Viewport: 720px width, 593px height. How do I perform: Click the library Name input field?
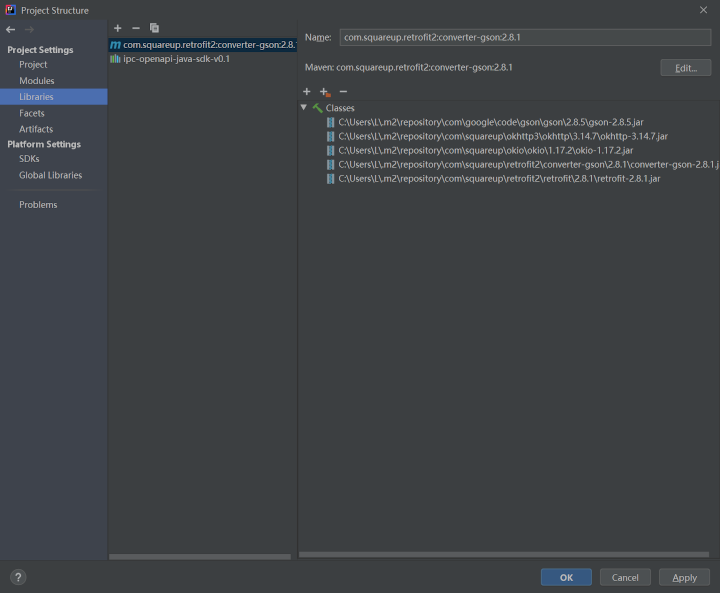525,37
